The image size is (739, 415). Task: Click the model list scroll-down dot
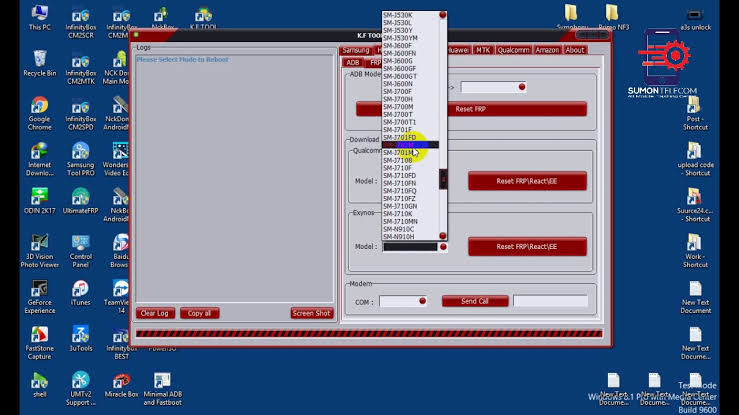(x=443, y=236)
